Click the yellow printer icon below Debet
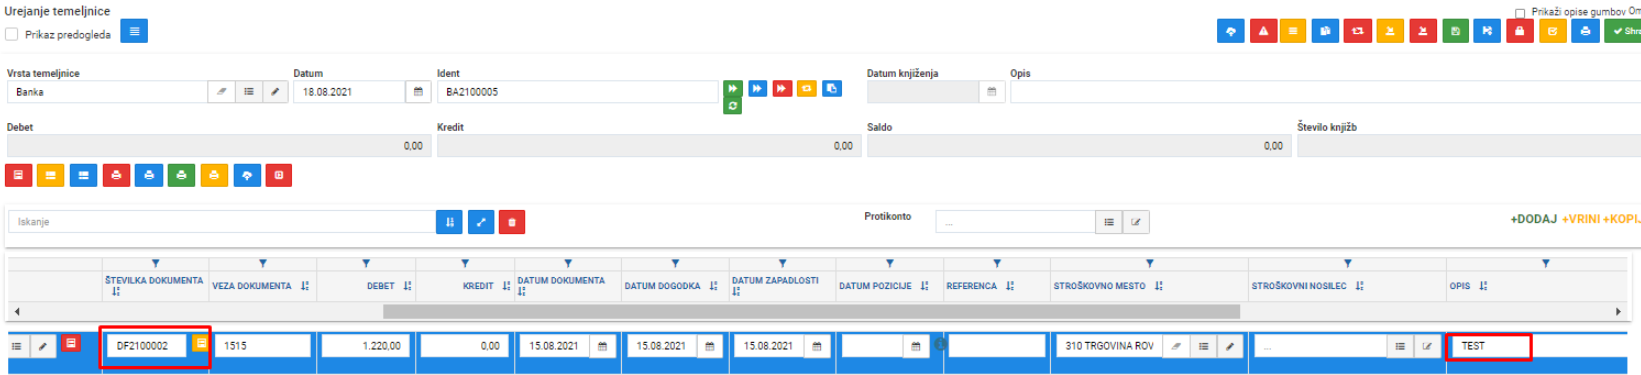Viewport: 1641px width, 375px height. pyautogui.click(x=214, y=175)
